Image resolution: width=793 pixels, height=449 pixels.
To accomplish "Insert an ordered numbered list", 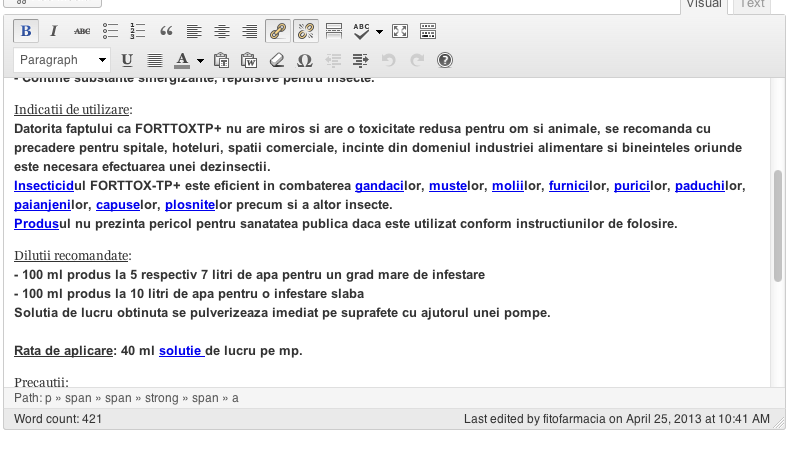I will tap(138, 31).
